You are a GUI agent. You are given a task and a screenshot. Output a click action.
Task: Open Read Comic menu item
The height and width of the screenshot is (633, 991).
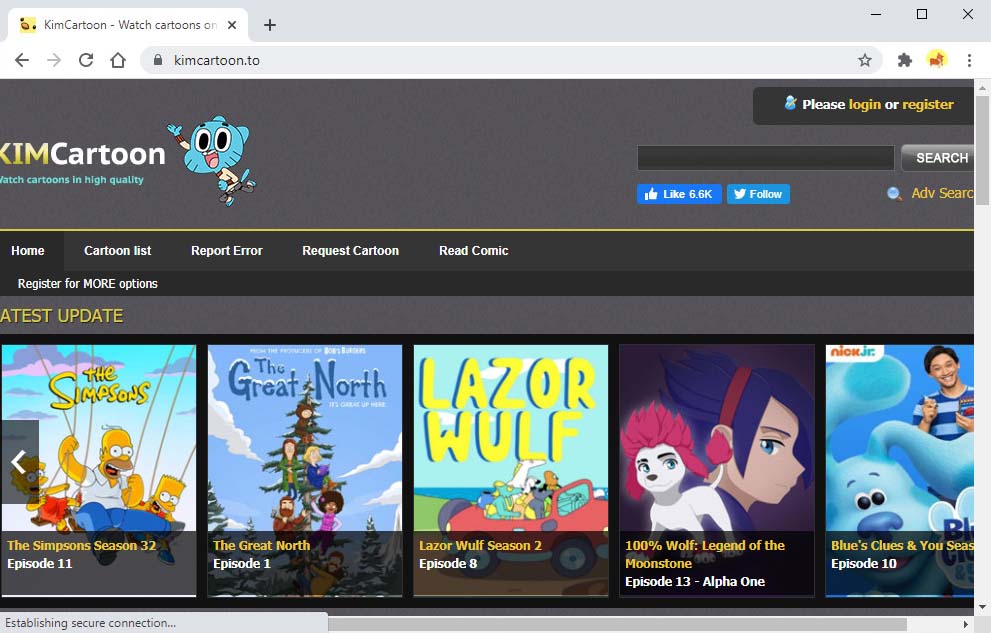(x=473, y=251)
